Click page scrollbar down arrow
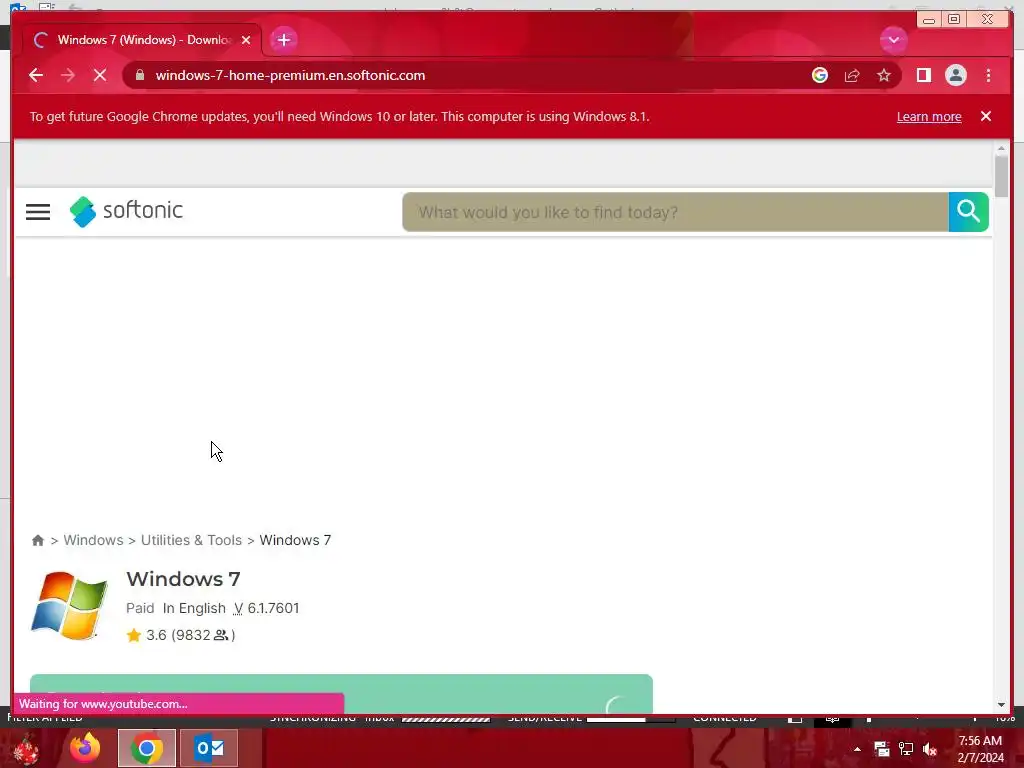The image size is (1024, 768). tap(1001, 705)
